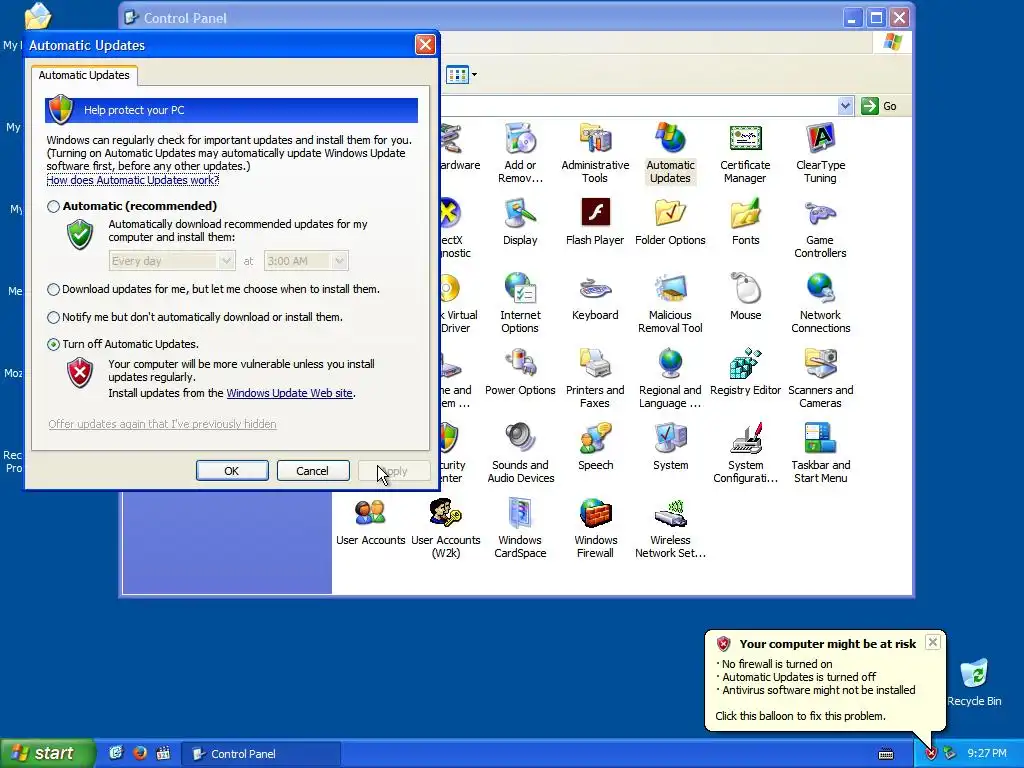Expand the '3:00 AM' time dropdown
The image size is (1024, 768).
340,261
